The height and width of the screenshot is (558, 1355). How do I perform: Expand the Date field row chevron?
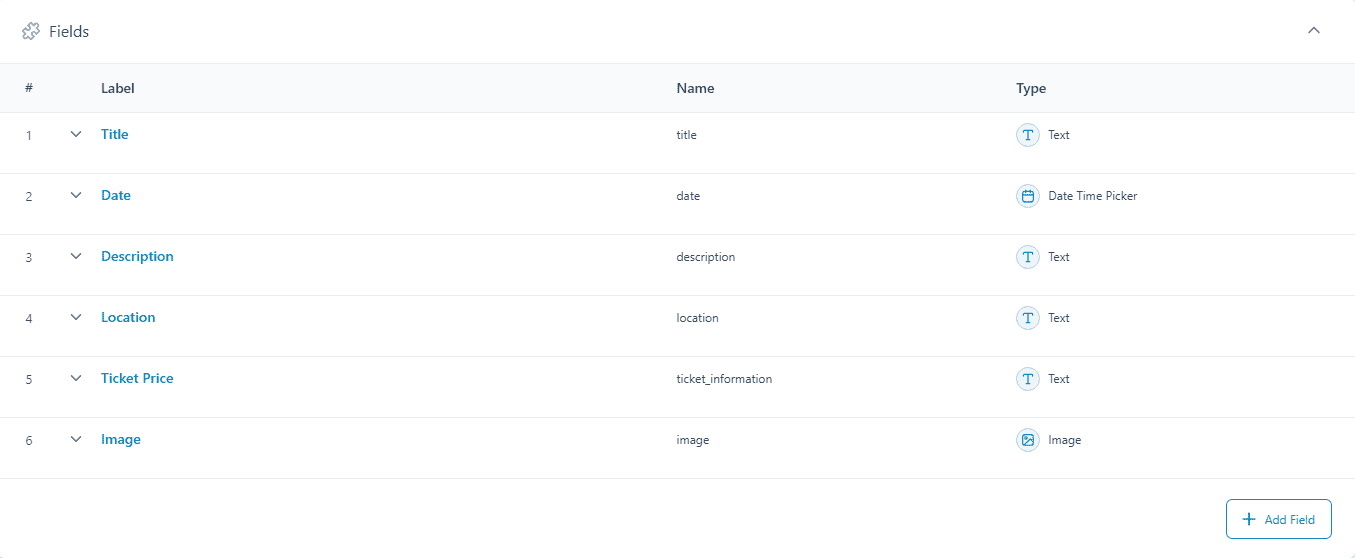[76, 195]
